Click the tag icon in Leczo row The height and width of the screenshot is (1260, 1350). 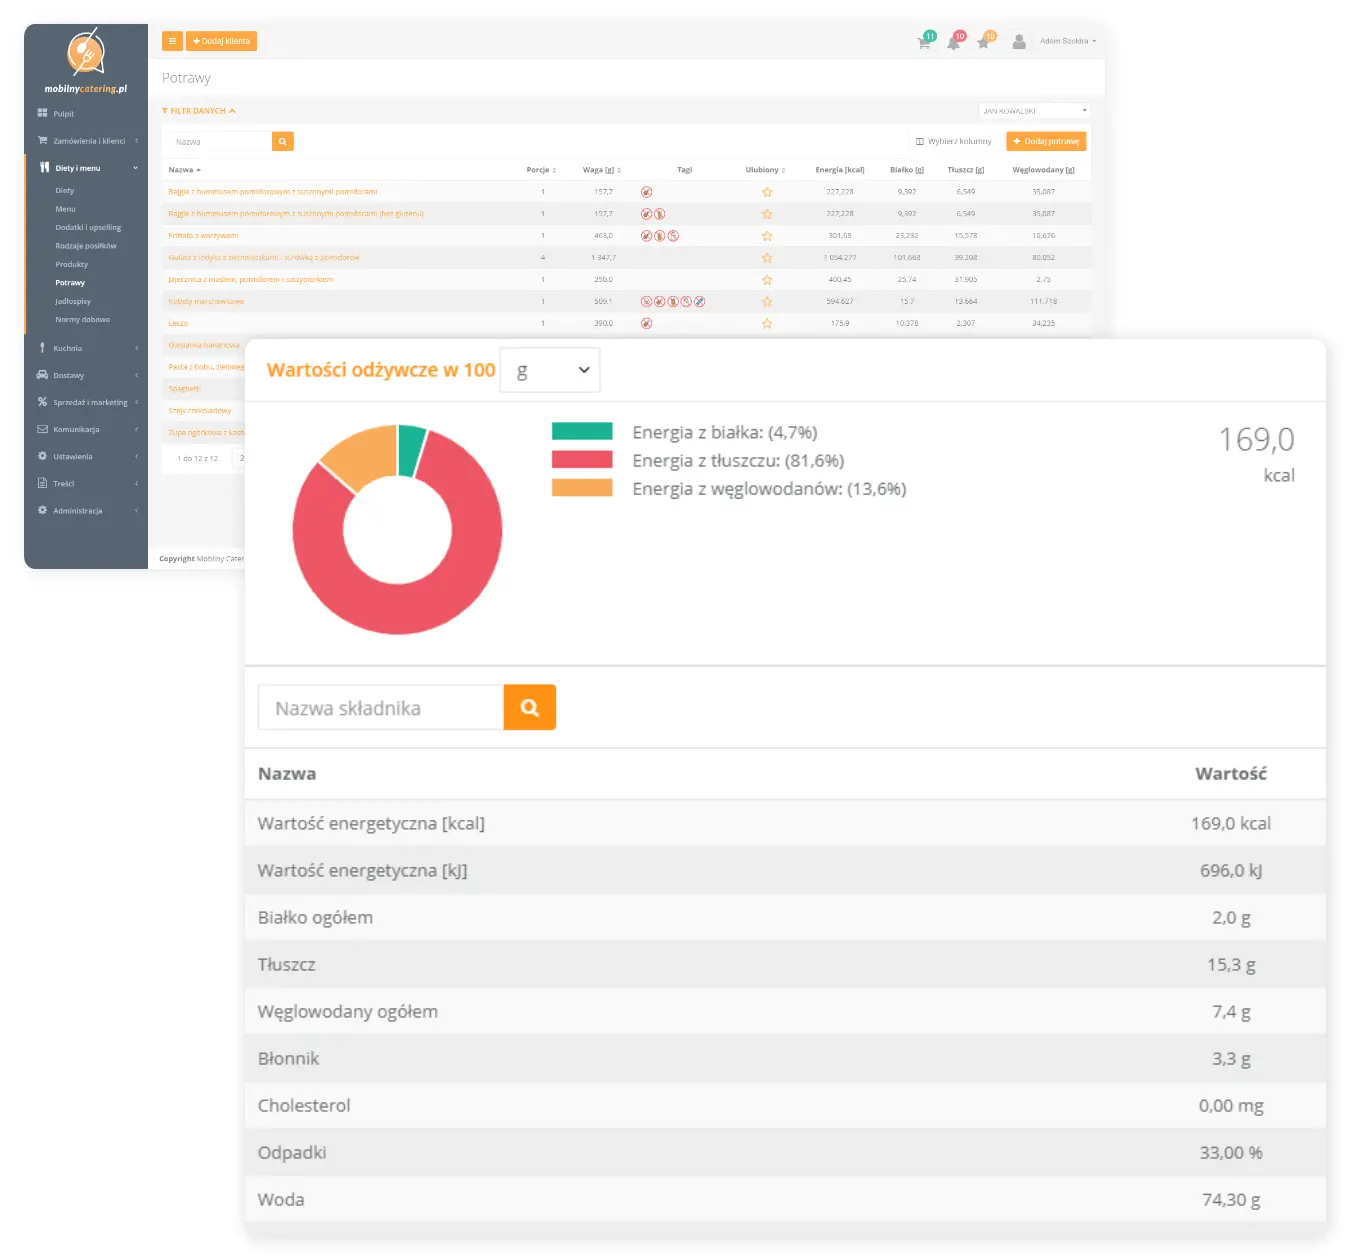point(646,323)
